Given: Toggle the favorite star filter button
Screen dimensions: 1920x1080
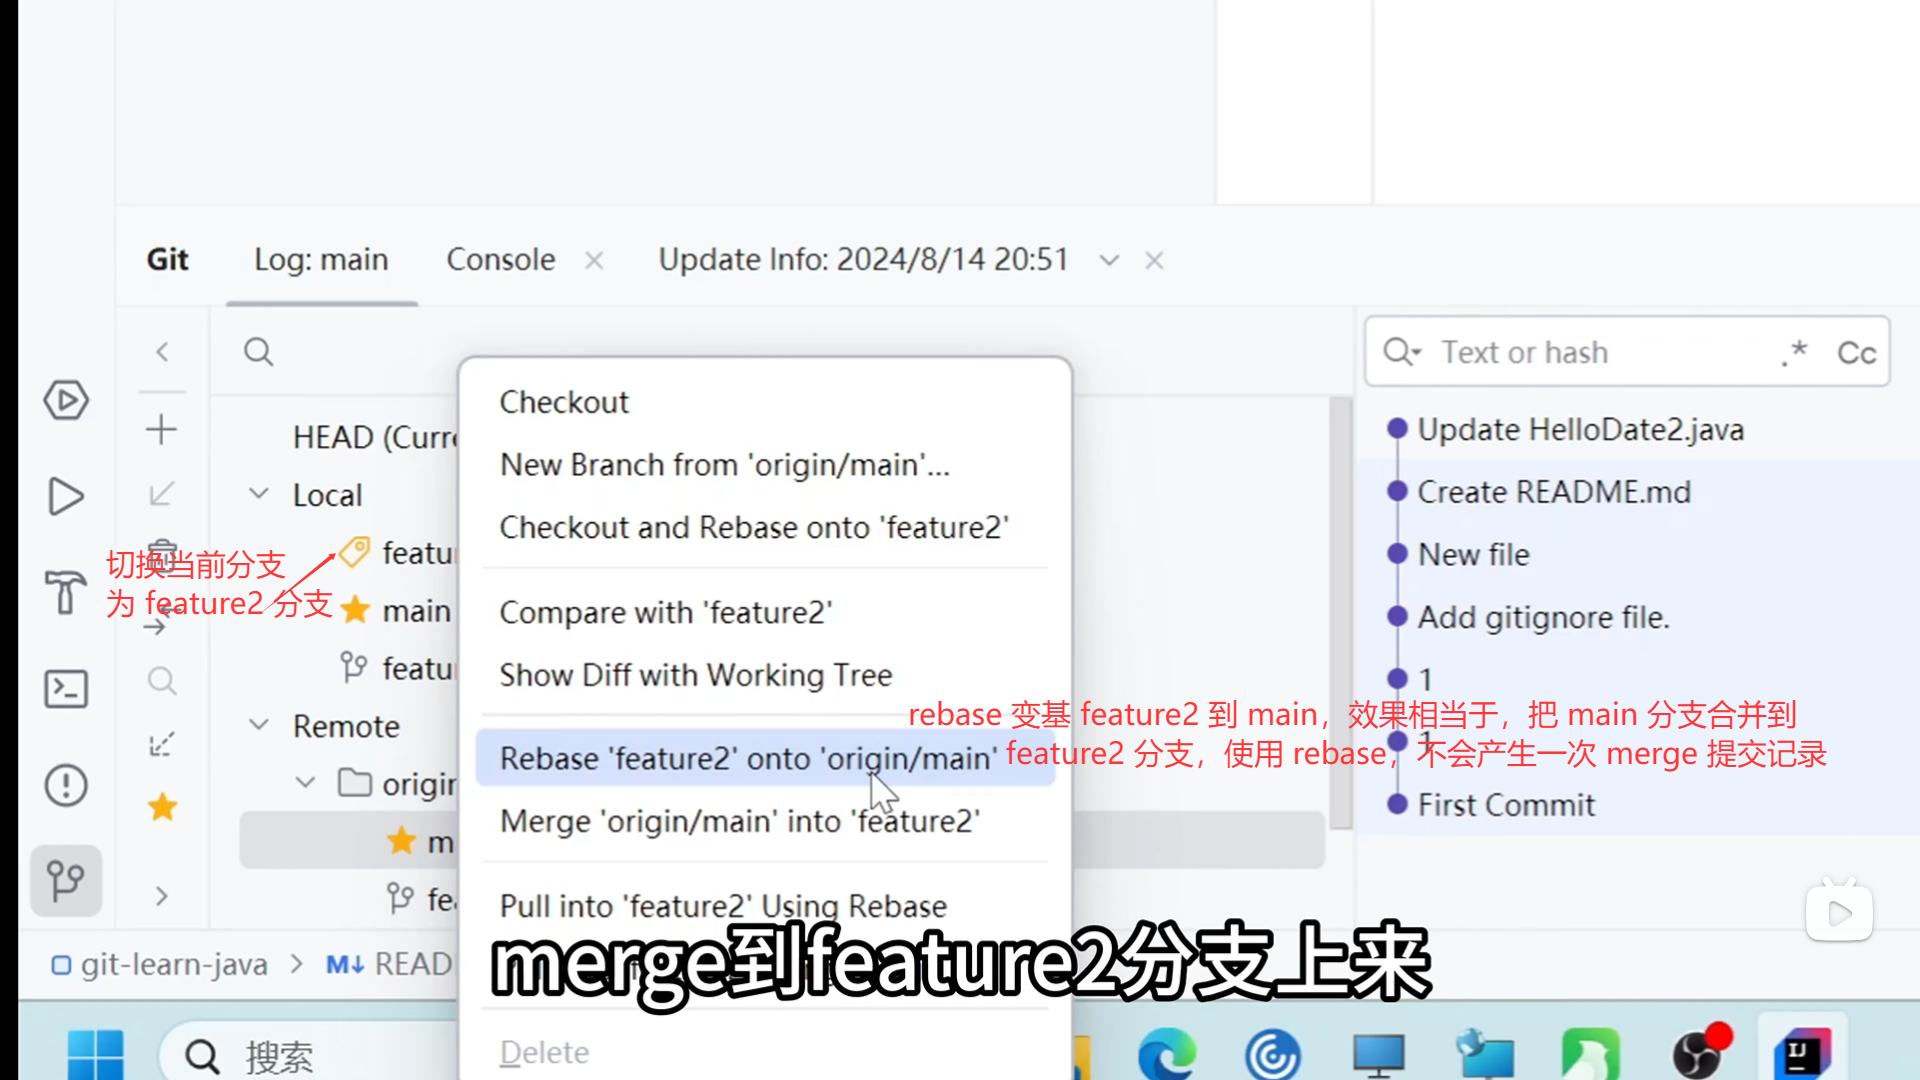Looking at the screenshot, I should pos(162,807).
